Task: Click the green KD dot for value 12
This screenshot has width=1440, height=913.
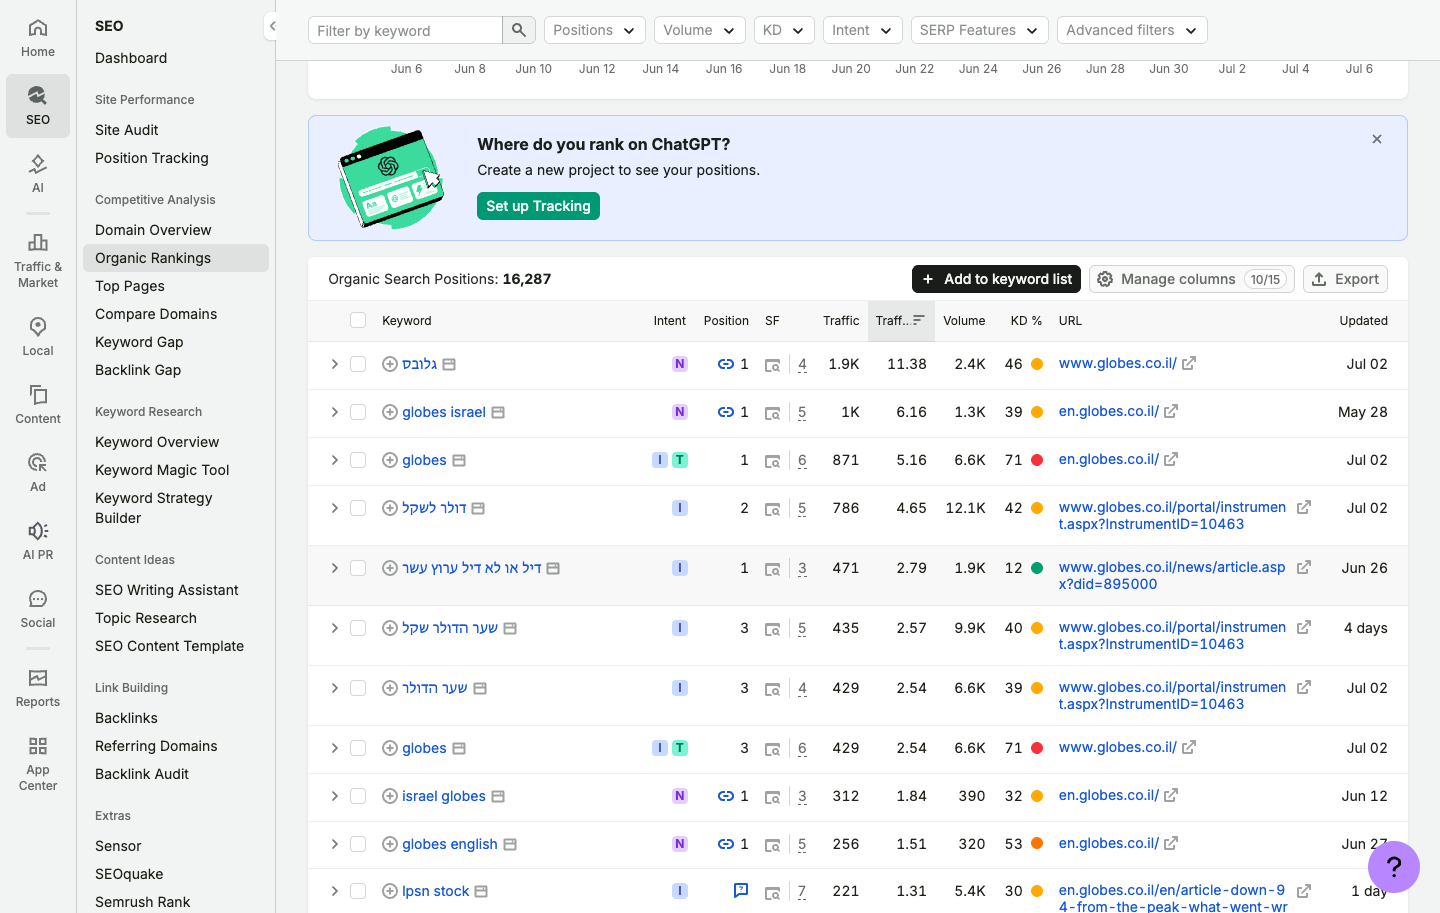Action: [1037, 568]
